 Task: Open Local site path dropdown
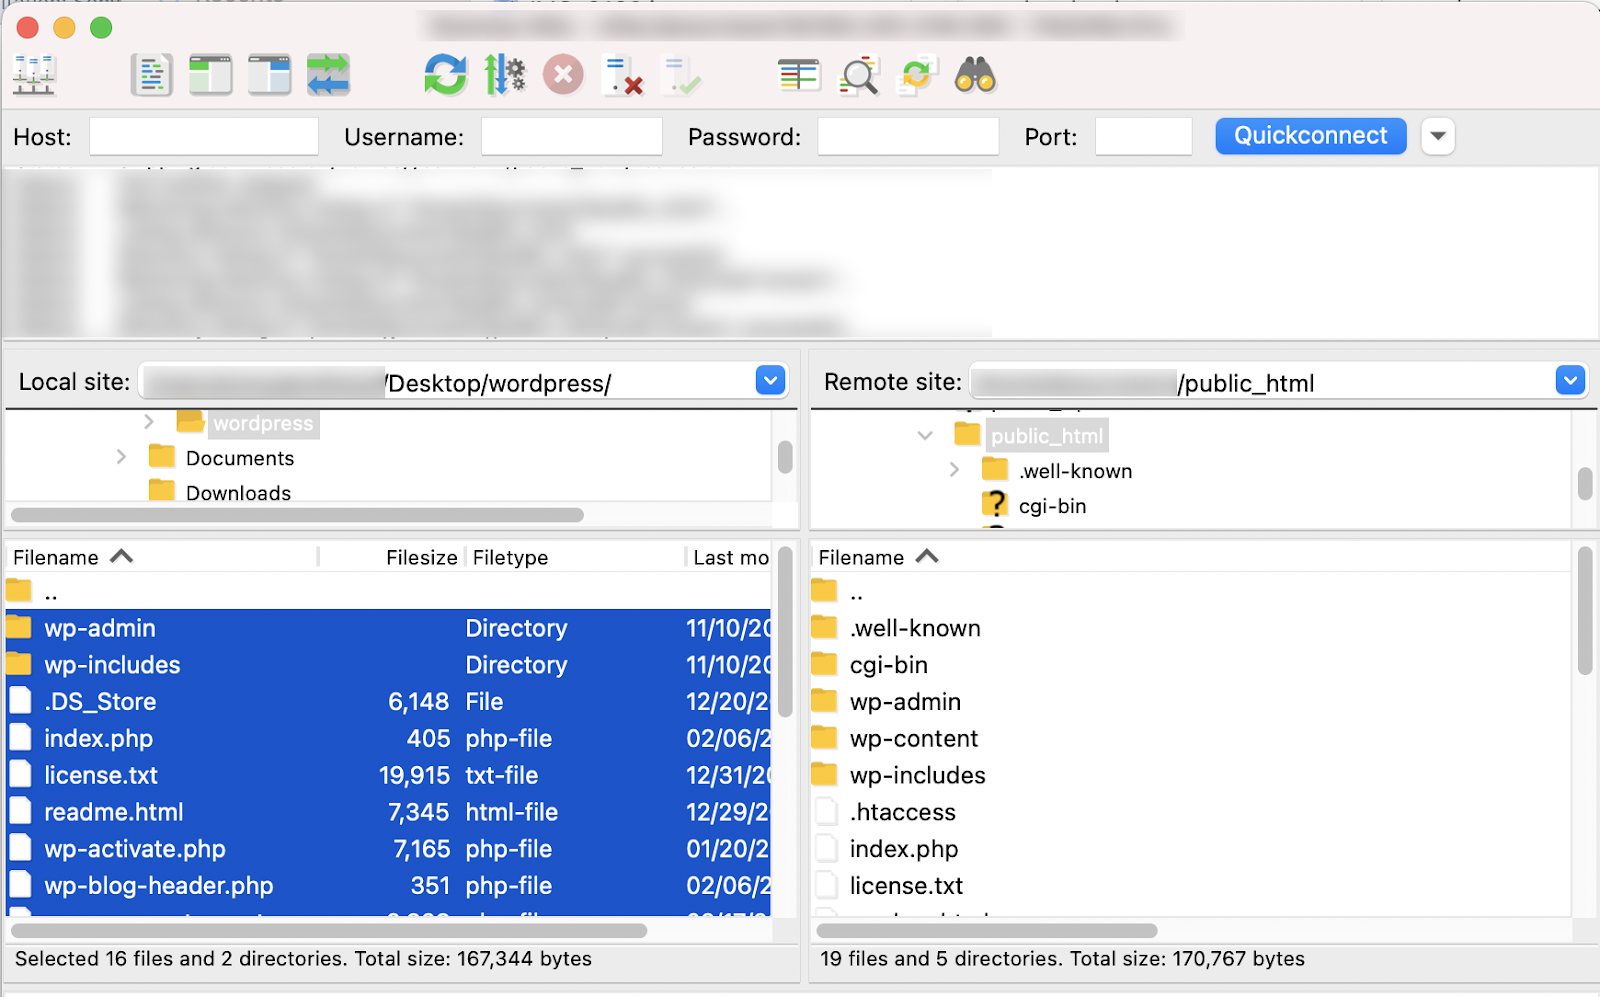(770, 381)
